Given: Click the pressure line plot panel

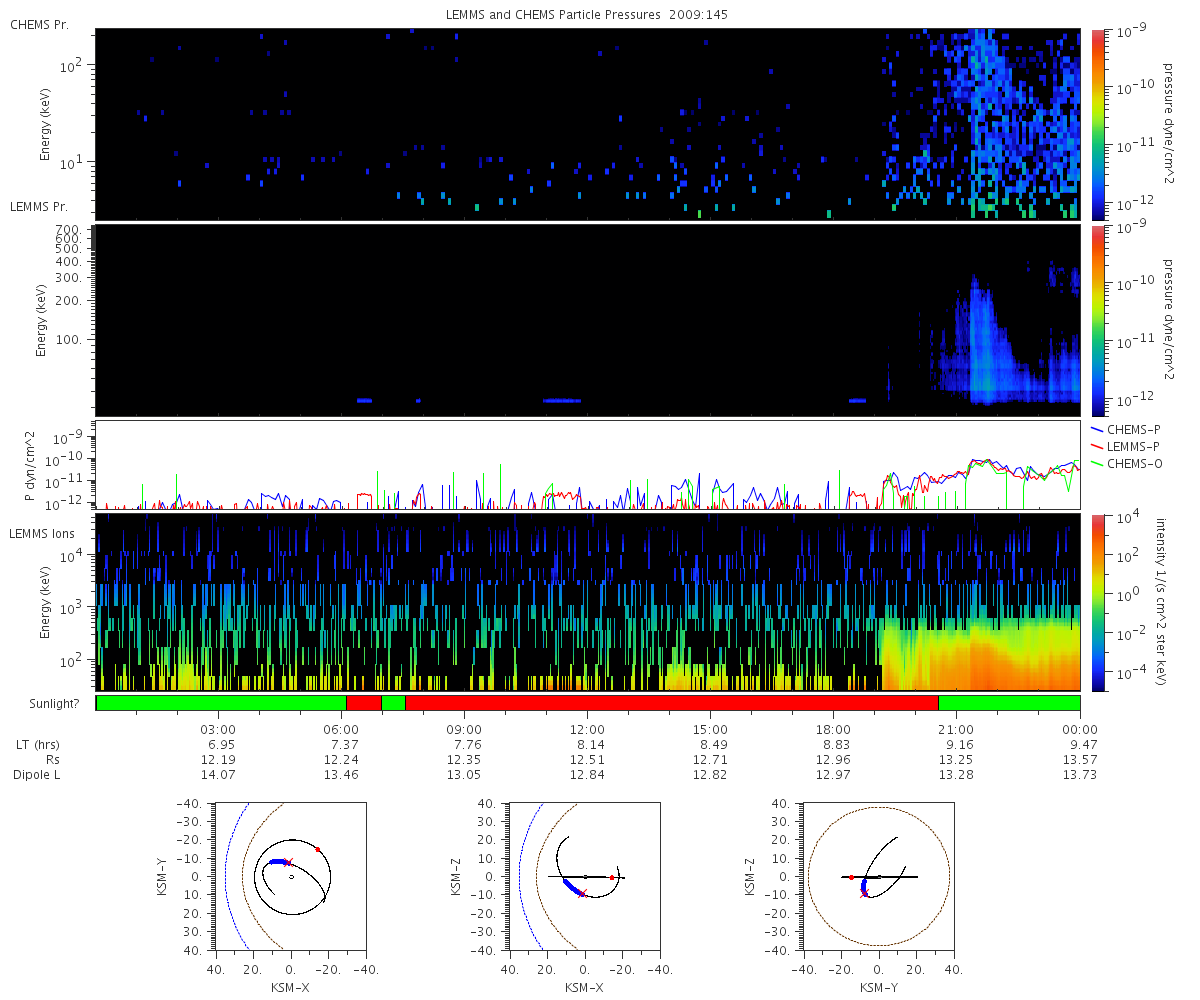Looking at the screenshot, I should click(x=588, y=465).
